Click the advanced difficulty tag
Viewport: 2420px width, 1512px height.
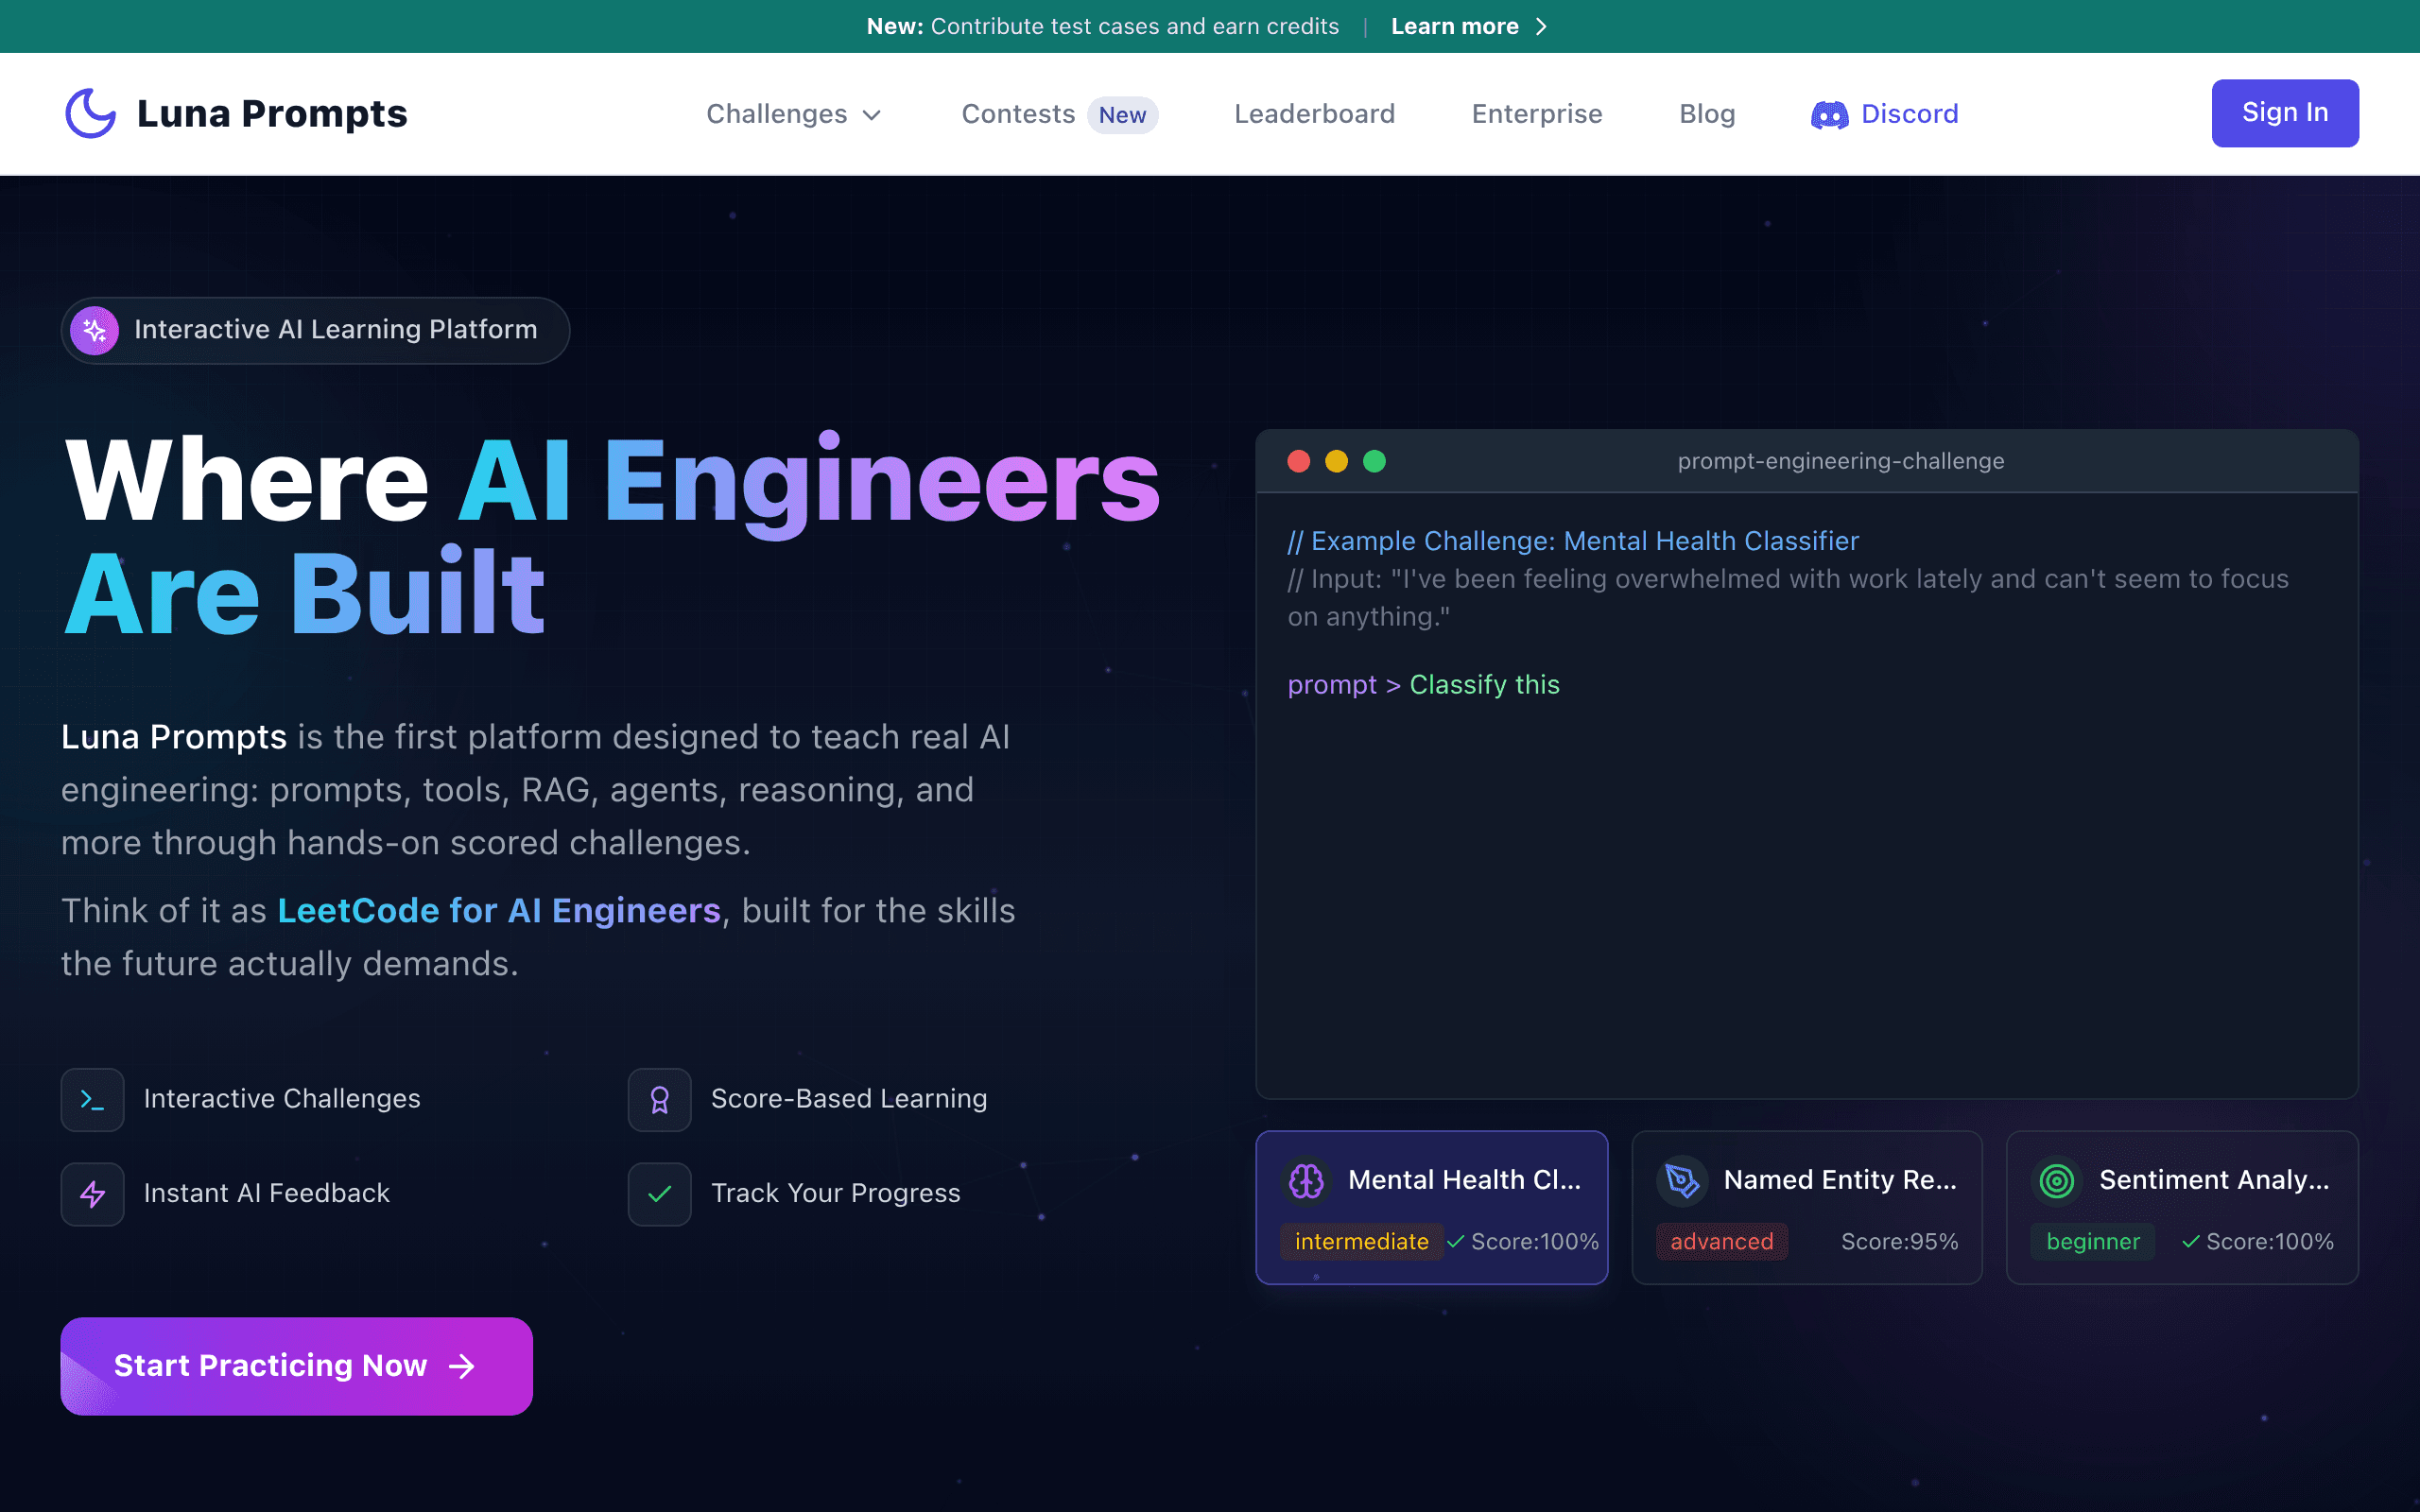point(1722,1242)
